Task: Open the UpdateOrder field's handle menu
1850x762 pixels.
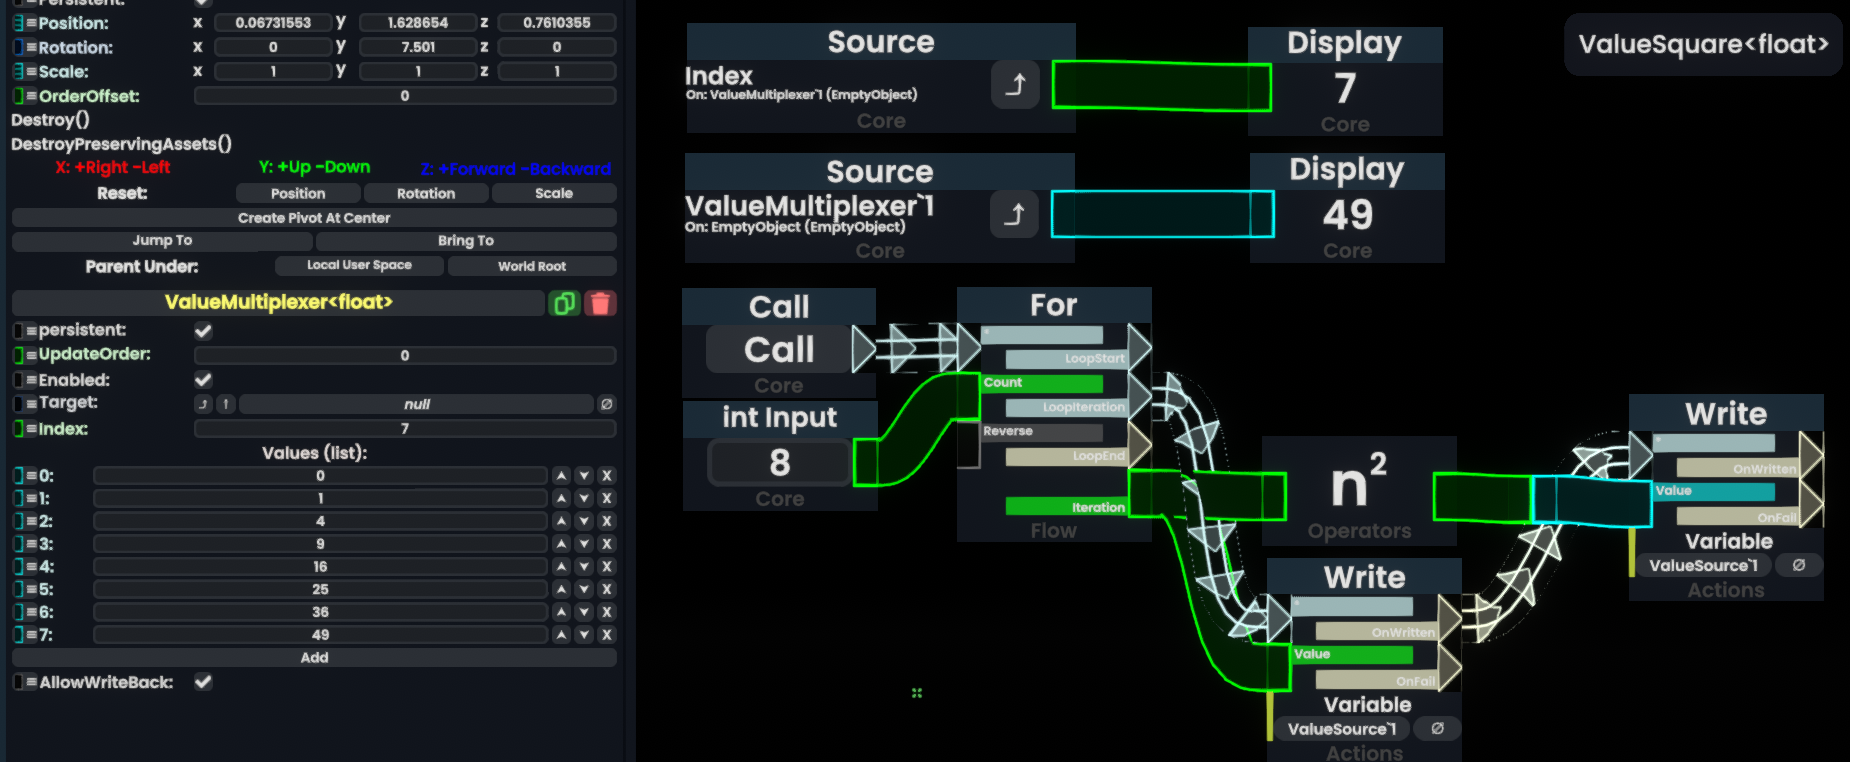Action: click(x=18, y=355)
